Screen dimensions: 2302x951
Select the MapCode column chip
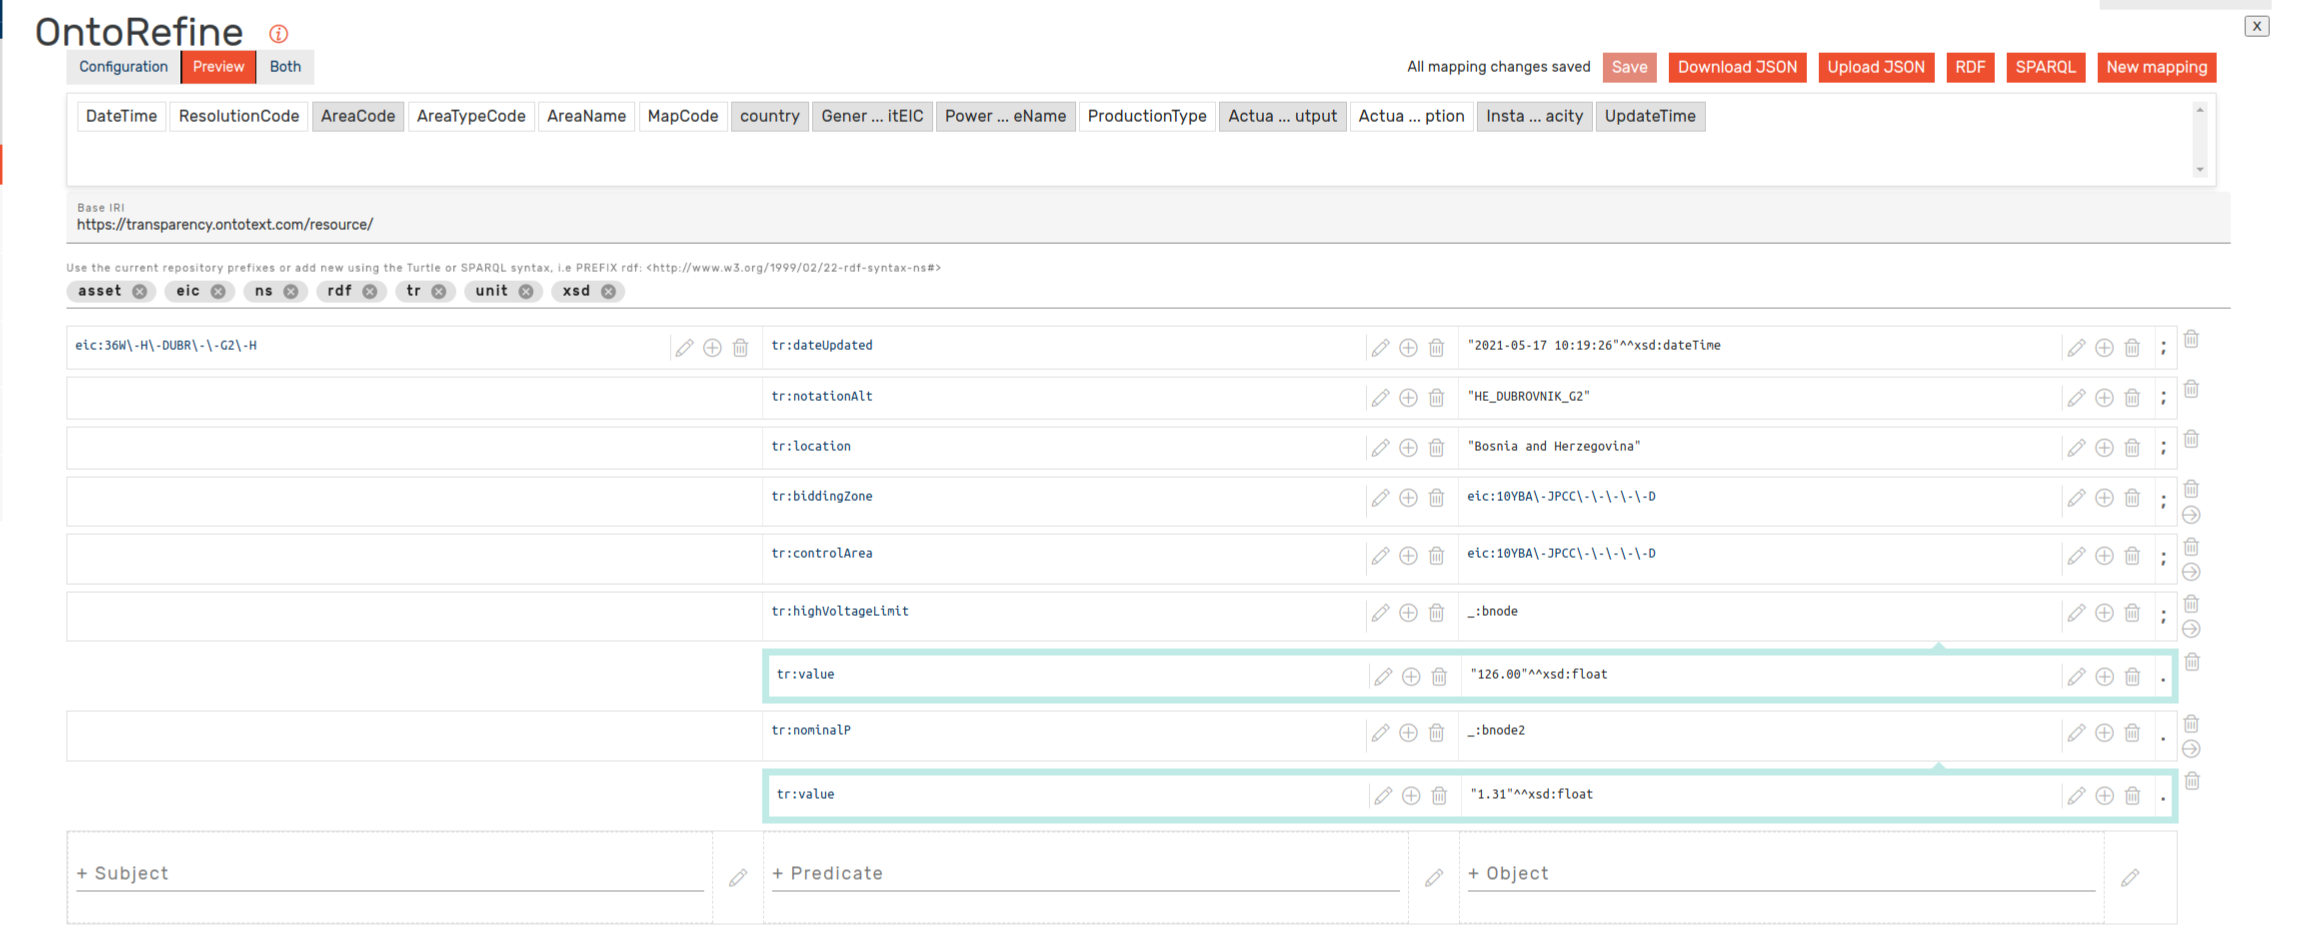pyautogui.click(x=683, y=116)
